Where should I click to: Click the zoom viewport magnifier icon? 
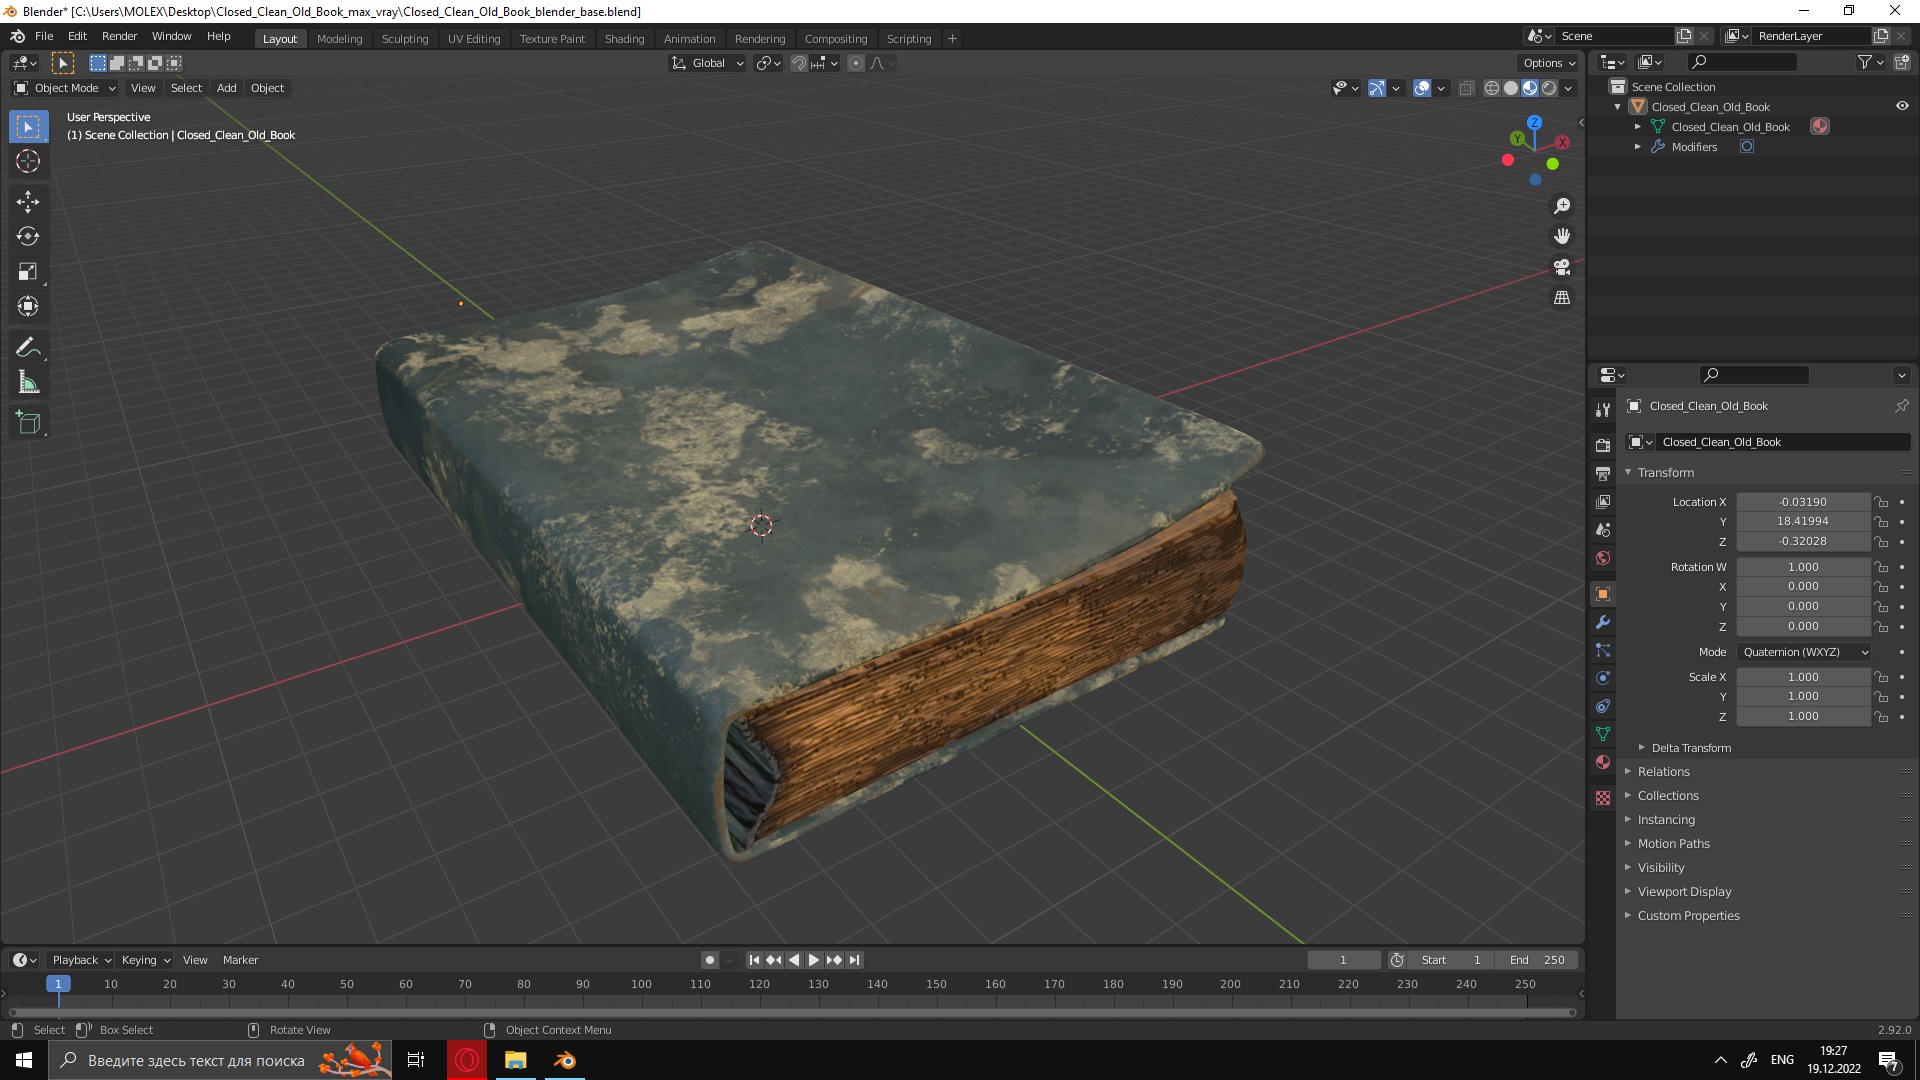[1562, 206]
